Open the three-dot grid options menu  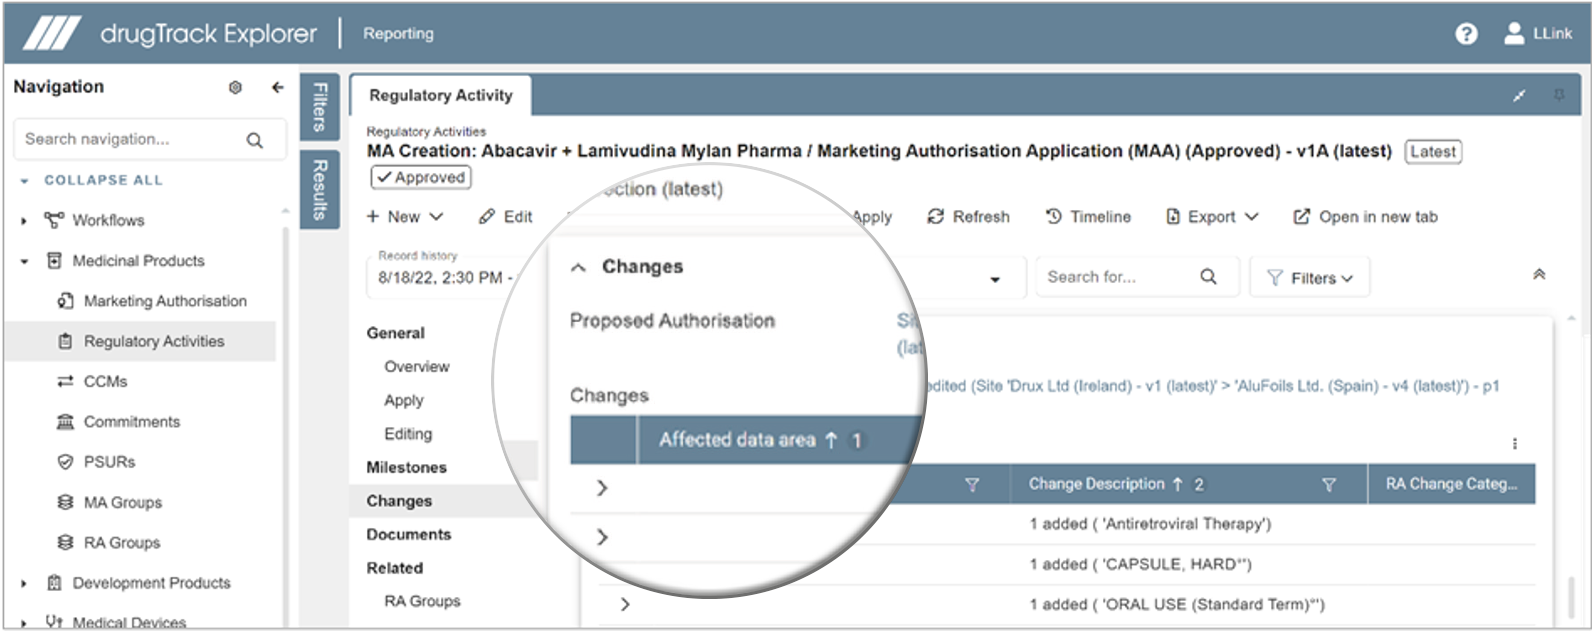click(x=1514, y=444)
